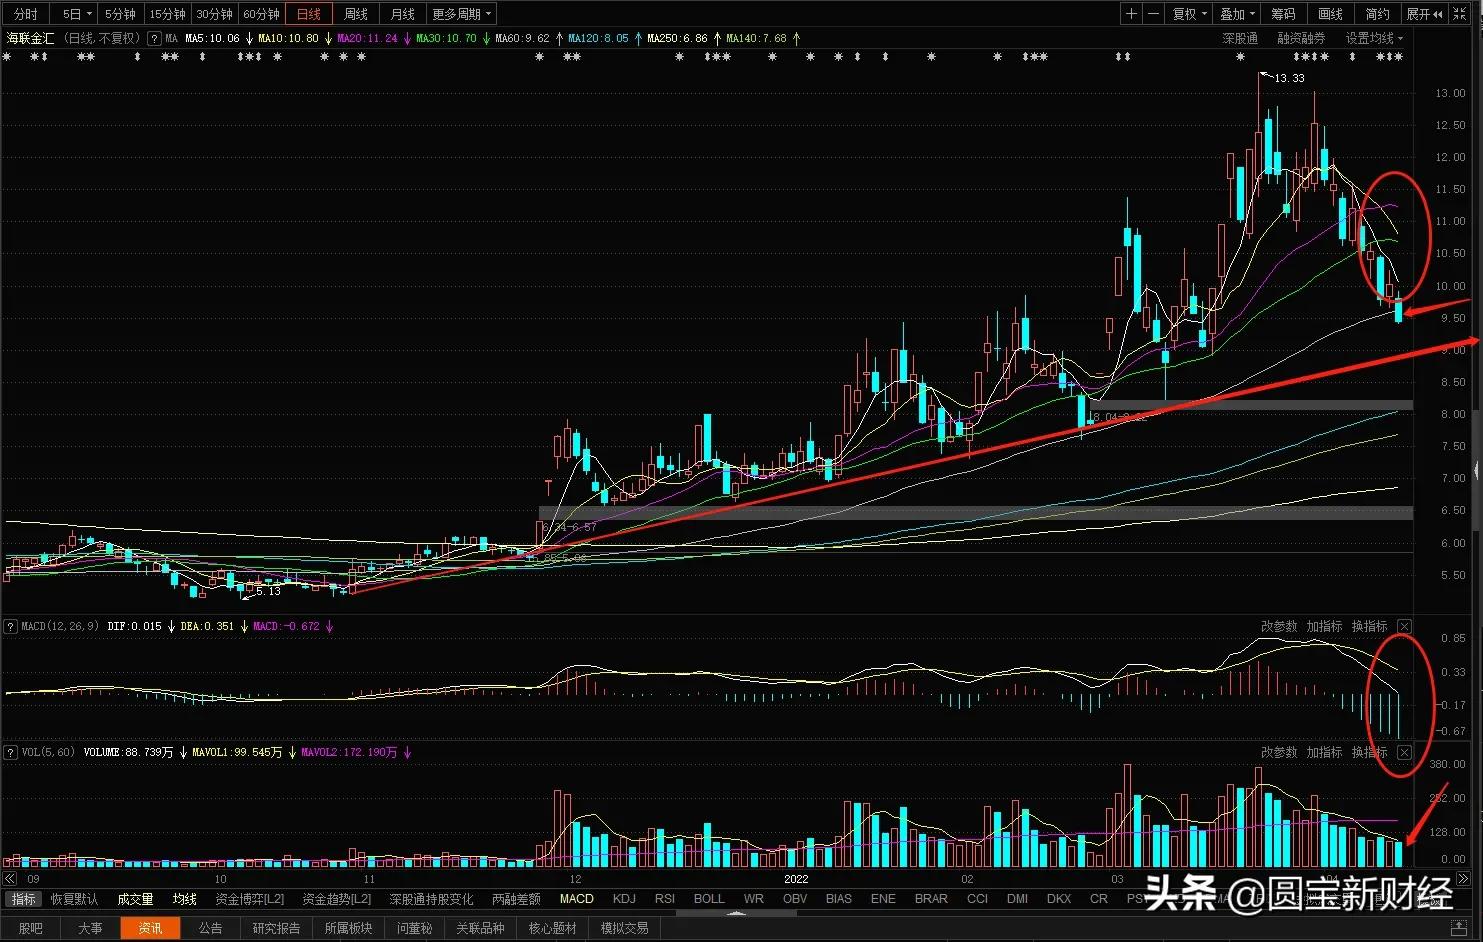
Task: Switch to the 5分钟 chart
Action: (120, 14)
